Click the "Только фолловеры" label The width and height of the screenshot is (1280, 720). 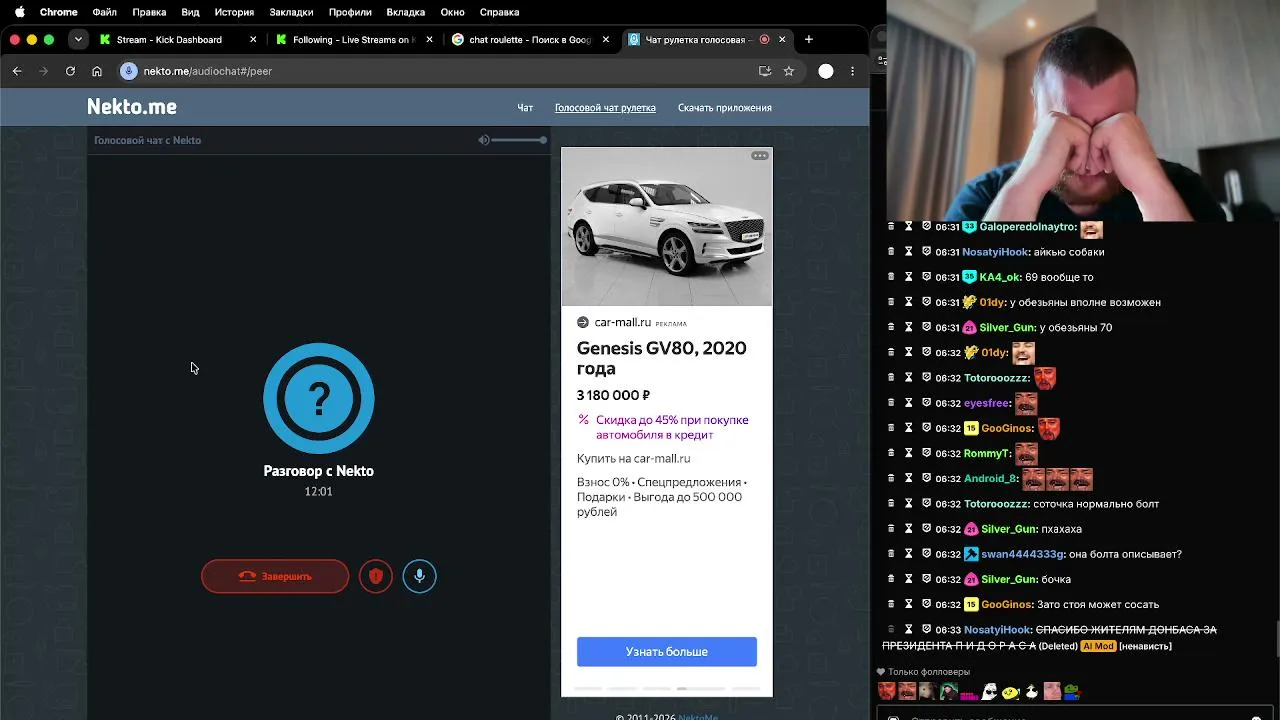(929, 672)
